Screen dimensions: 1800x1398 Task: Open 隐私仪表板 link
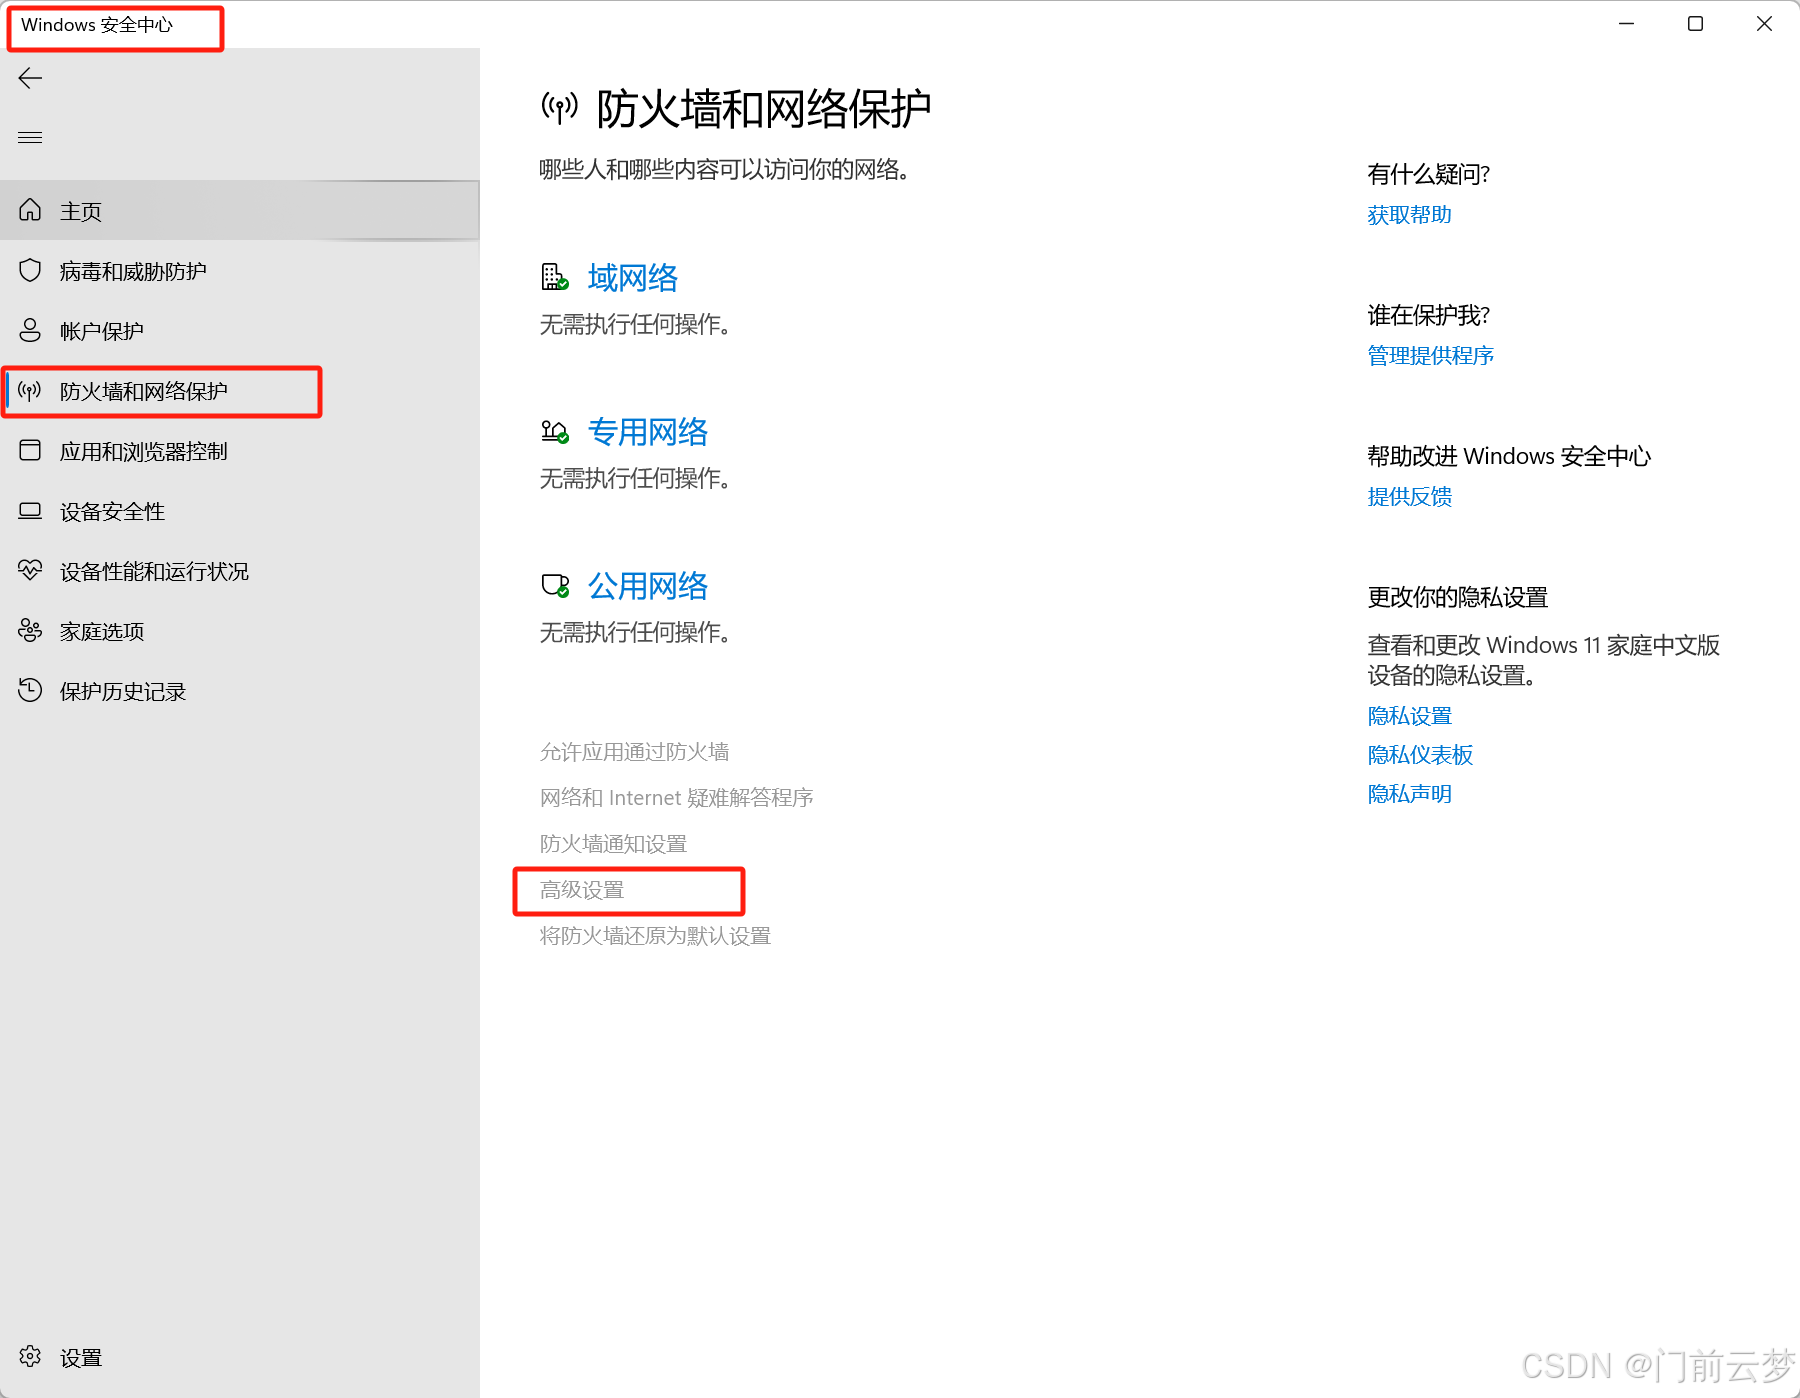tap(1420, 755)
